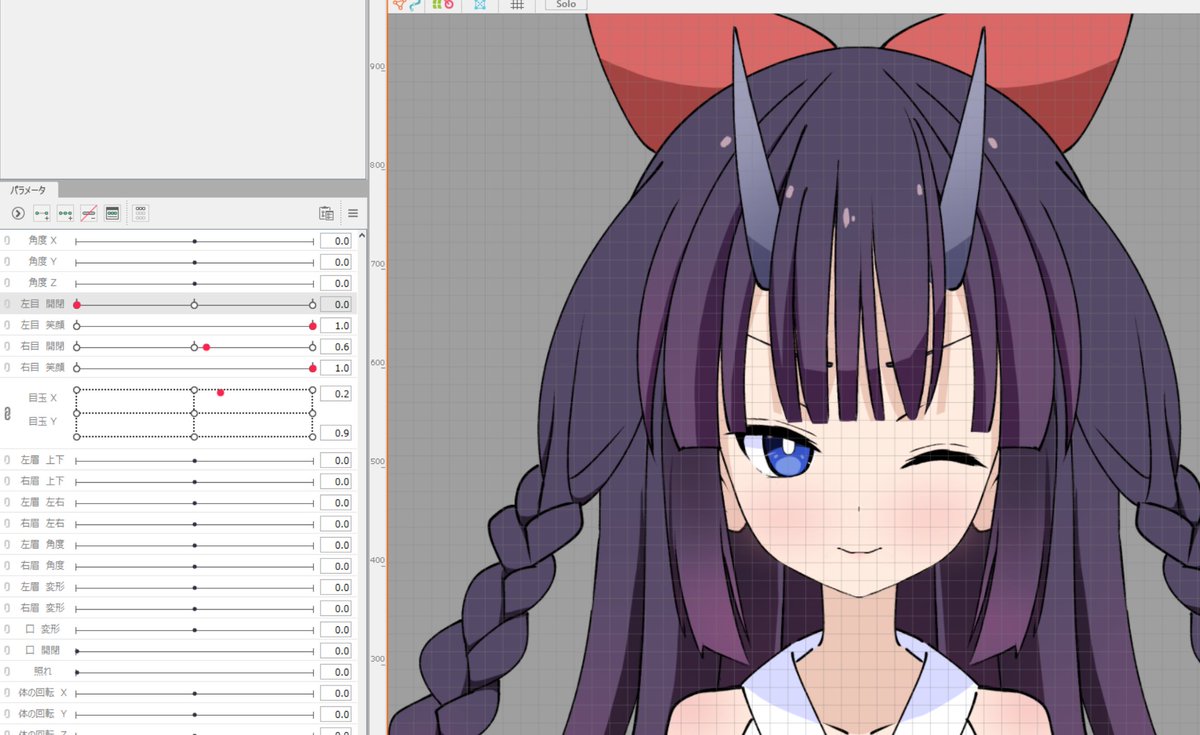Click the manual keyform edit icon

click(x=113, y=213)
